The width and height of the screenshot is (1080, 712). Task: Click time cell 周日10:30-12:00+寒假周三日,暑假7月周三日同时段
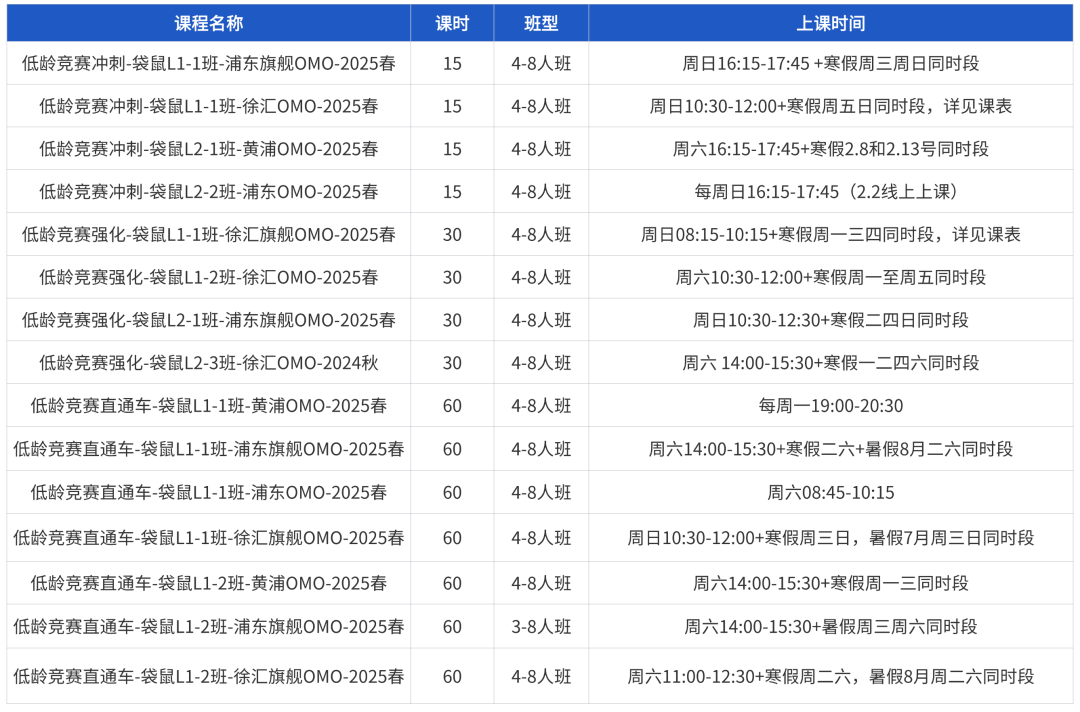click(831, 538)
